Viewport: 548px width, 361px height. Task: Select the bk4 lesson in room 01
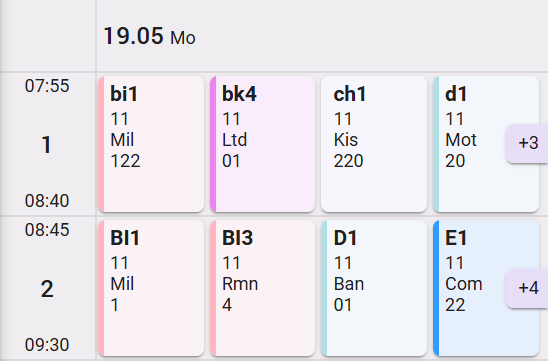(262, 144)
